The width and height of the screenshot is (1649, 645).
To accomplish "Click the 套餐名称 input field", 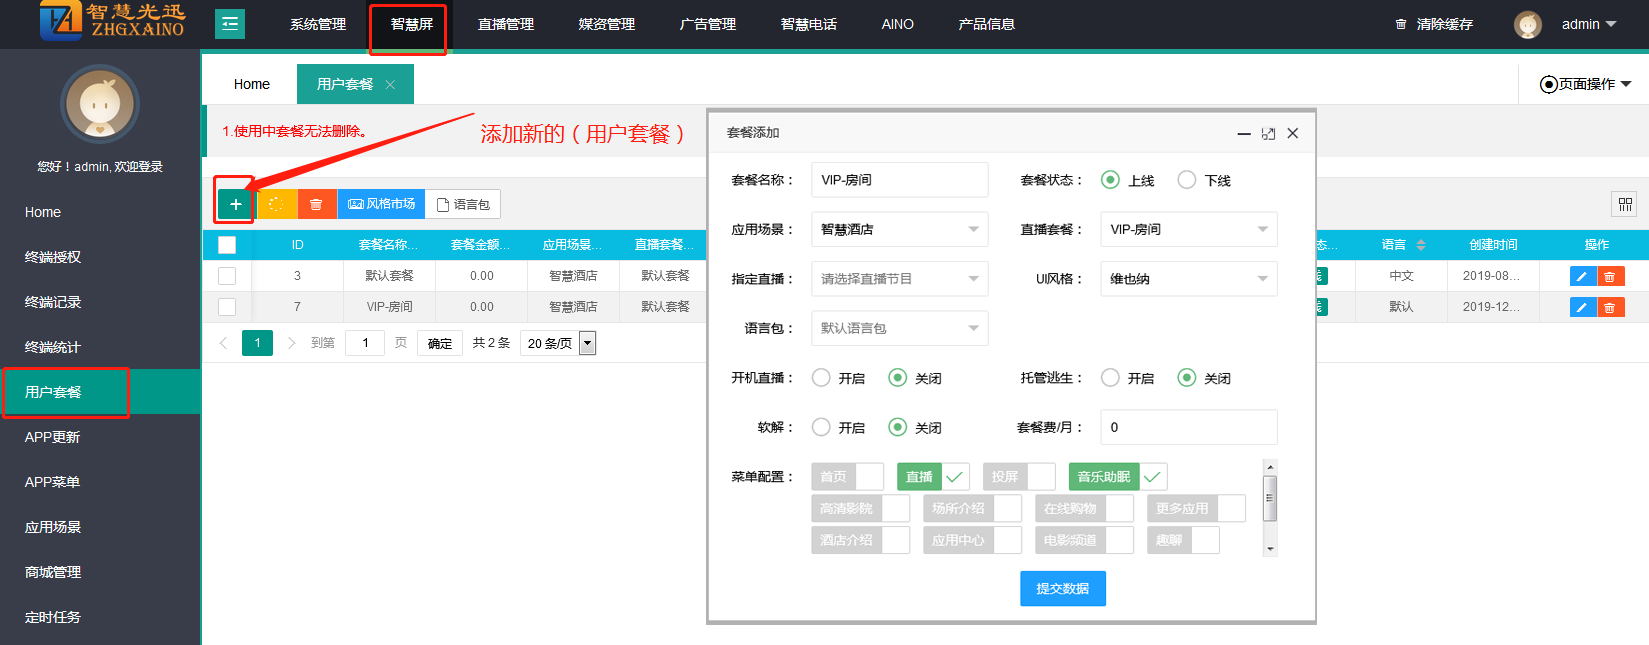I will click(x=899, y=180).
